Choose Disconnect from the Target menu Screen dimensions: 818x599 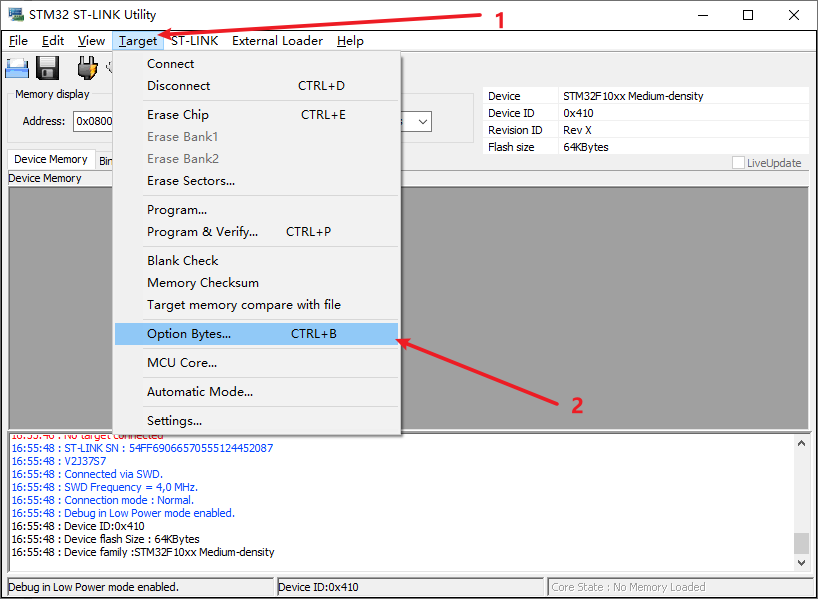click(x=257, y=86)
